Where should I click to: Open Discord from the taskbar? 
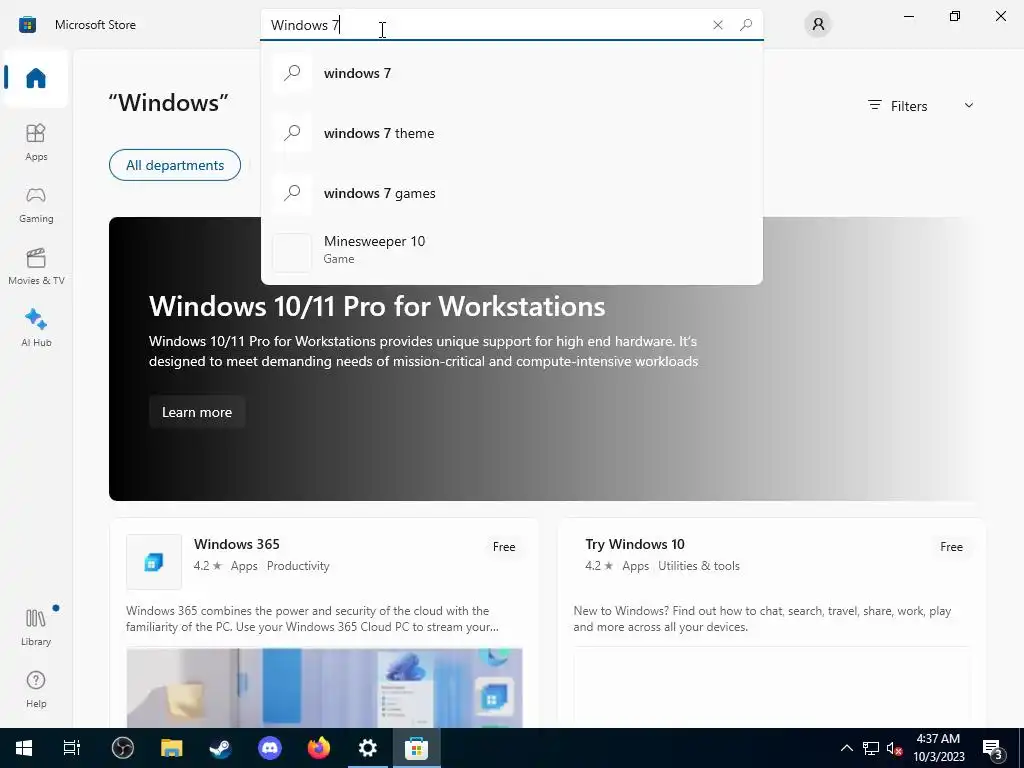pos(270,748)
